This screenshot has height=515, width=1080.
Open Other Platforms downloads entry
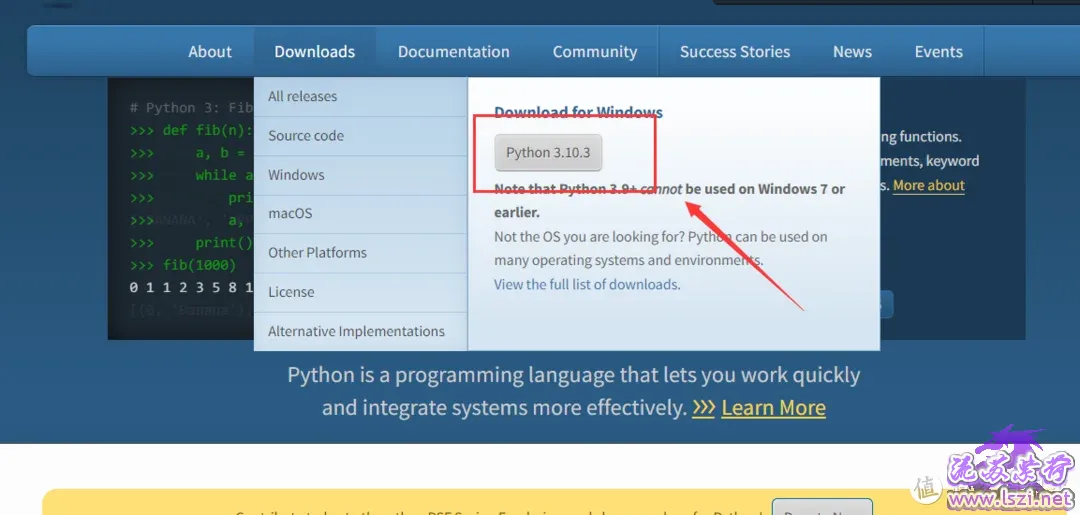point(361,253)
